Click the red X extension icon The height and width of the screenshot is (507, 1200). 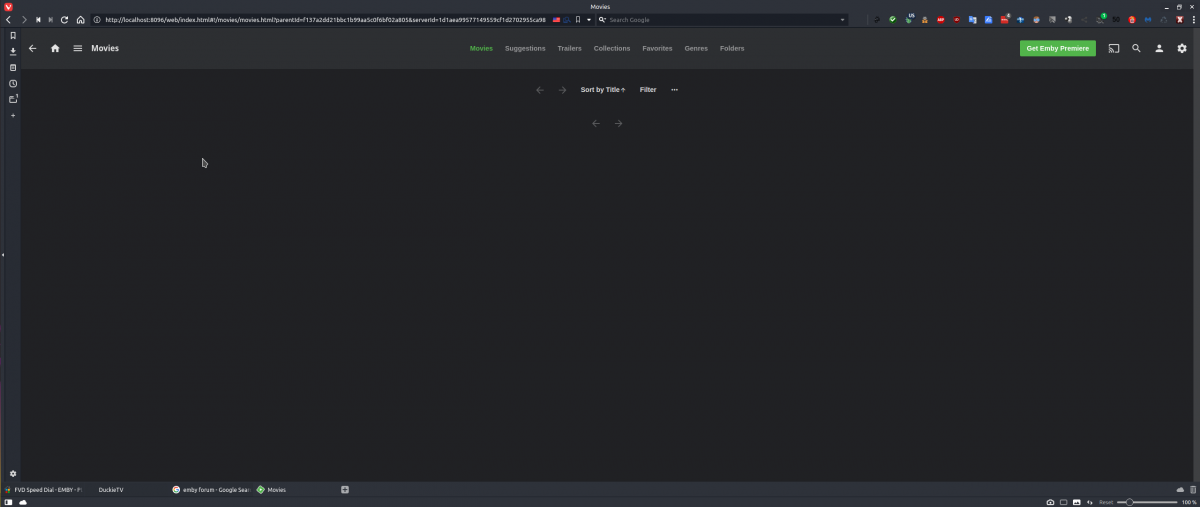click(1181, 19)
